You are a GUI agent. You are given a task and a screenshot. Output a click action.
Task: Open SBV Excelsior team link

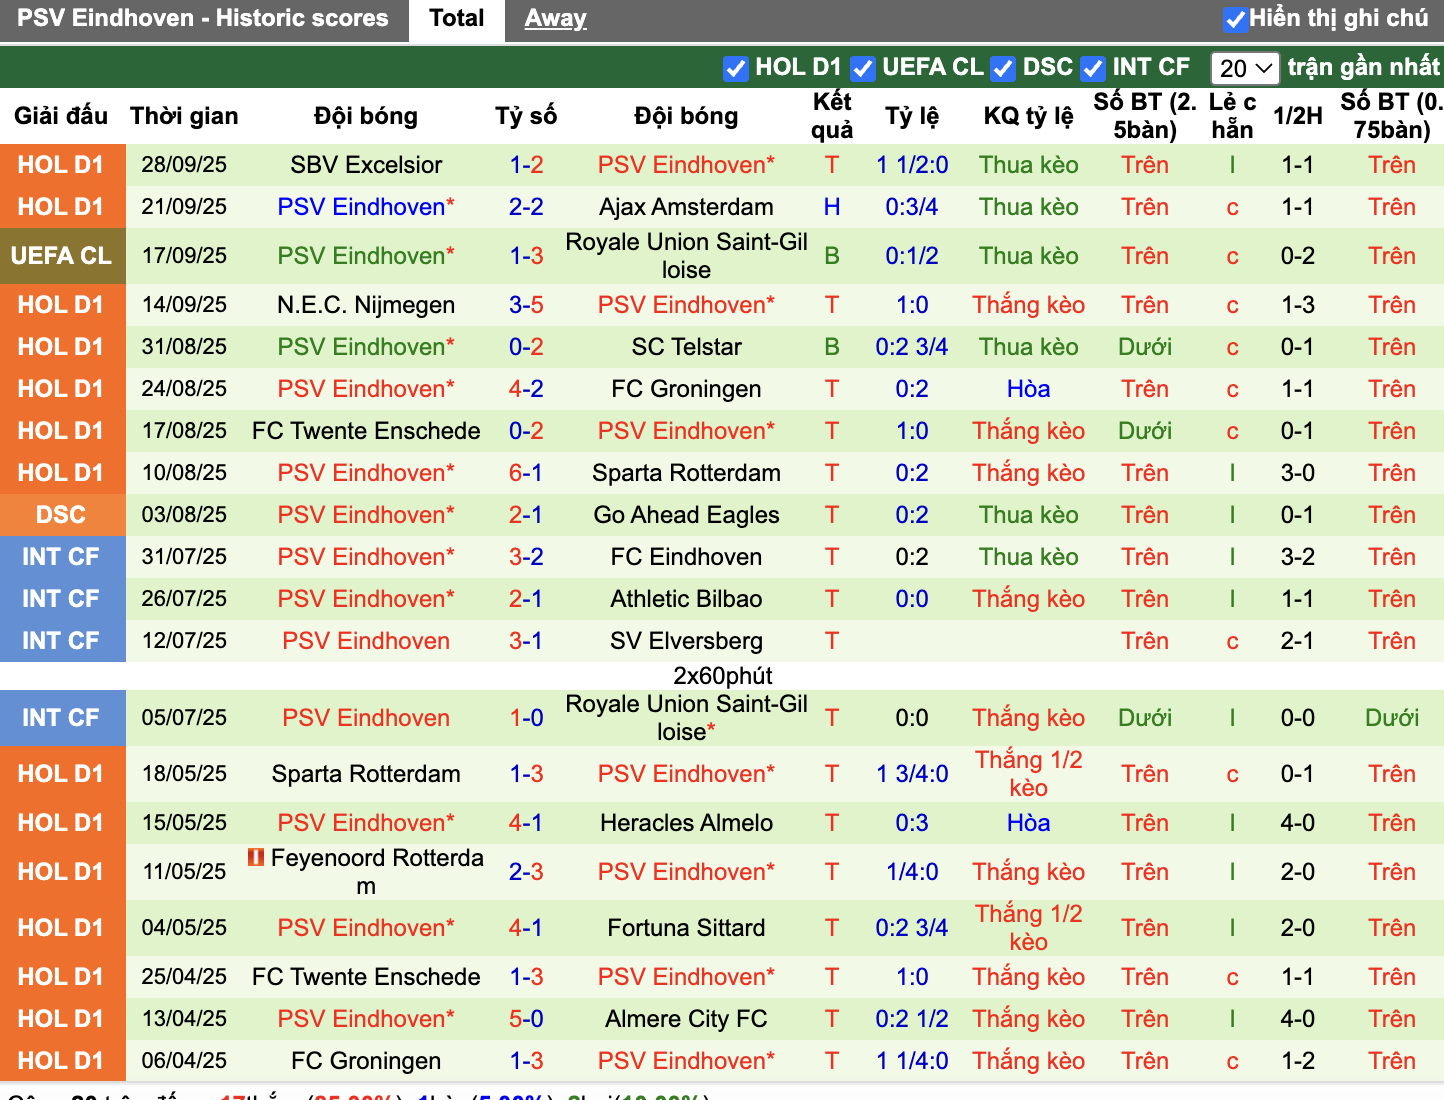[x=366, y=165]
